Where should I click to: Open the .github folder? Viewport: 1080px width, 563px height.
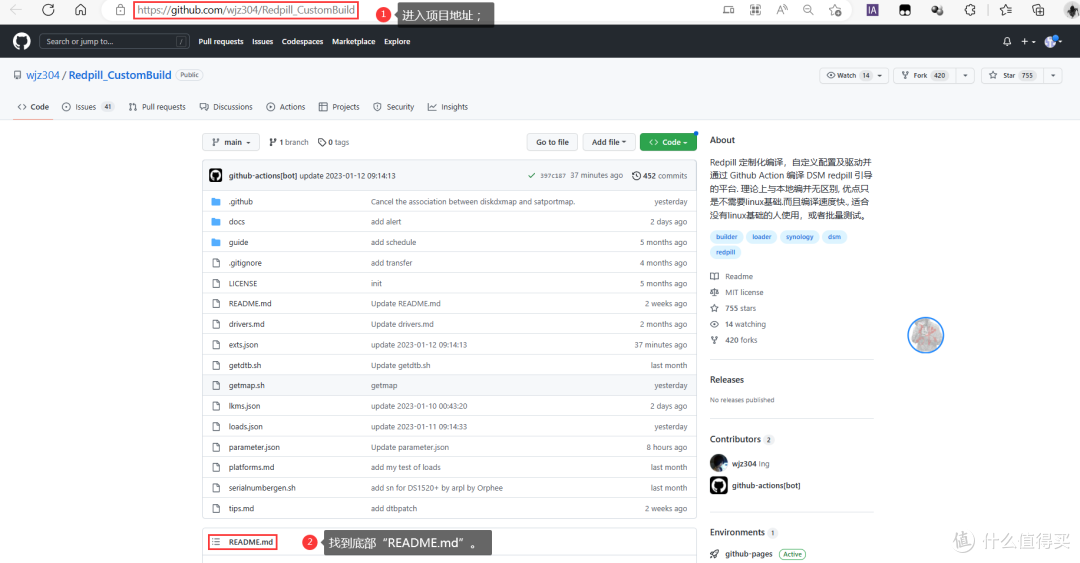pyautogui.click(x=240, y=201)
